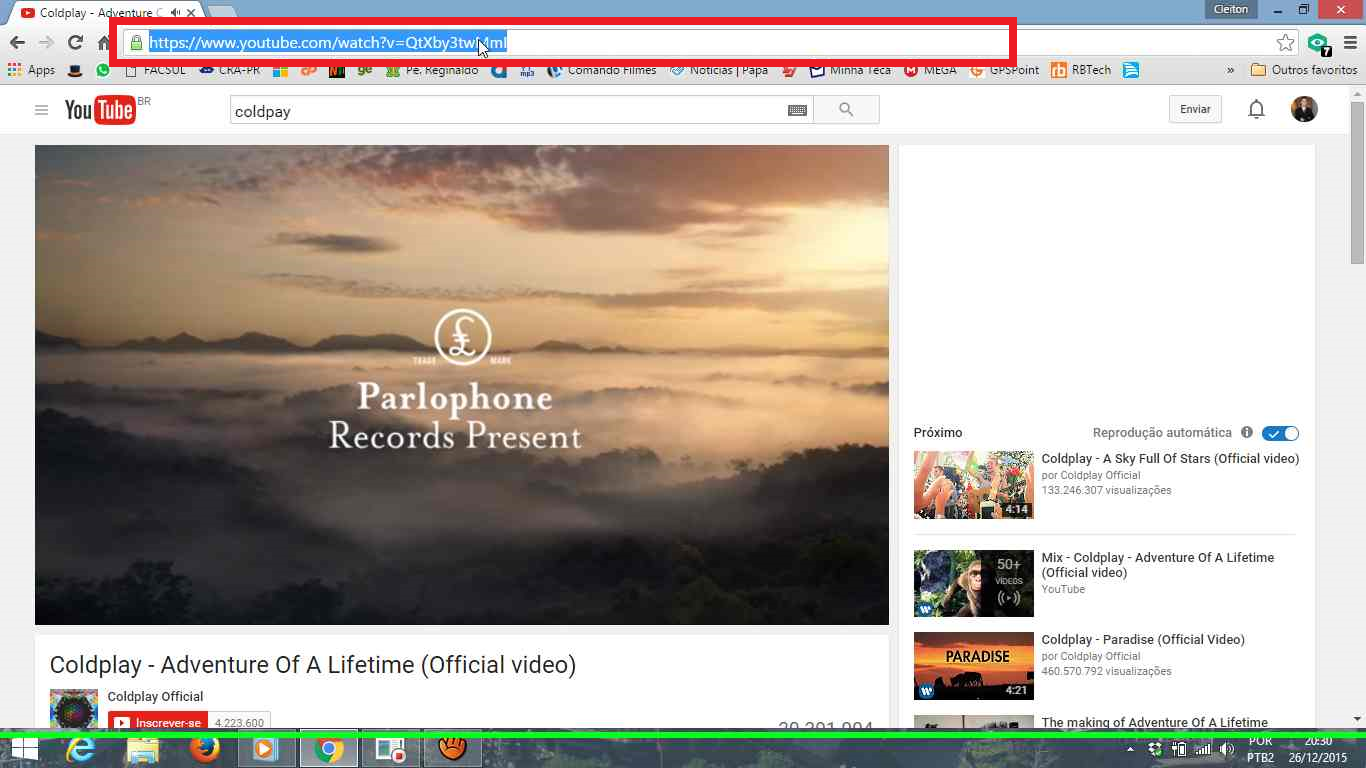Screen dimensions: 1366x768
Task: Click POR PTB2 language indicator
Action: [x=1260, y=749]
